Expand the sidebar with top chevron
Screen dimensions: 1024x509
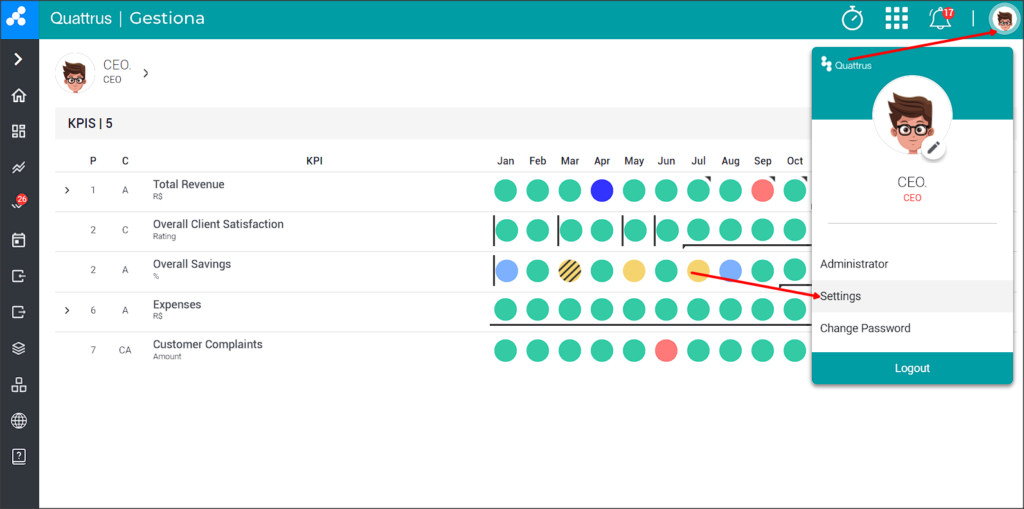pos(18,59)
